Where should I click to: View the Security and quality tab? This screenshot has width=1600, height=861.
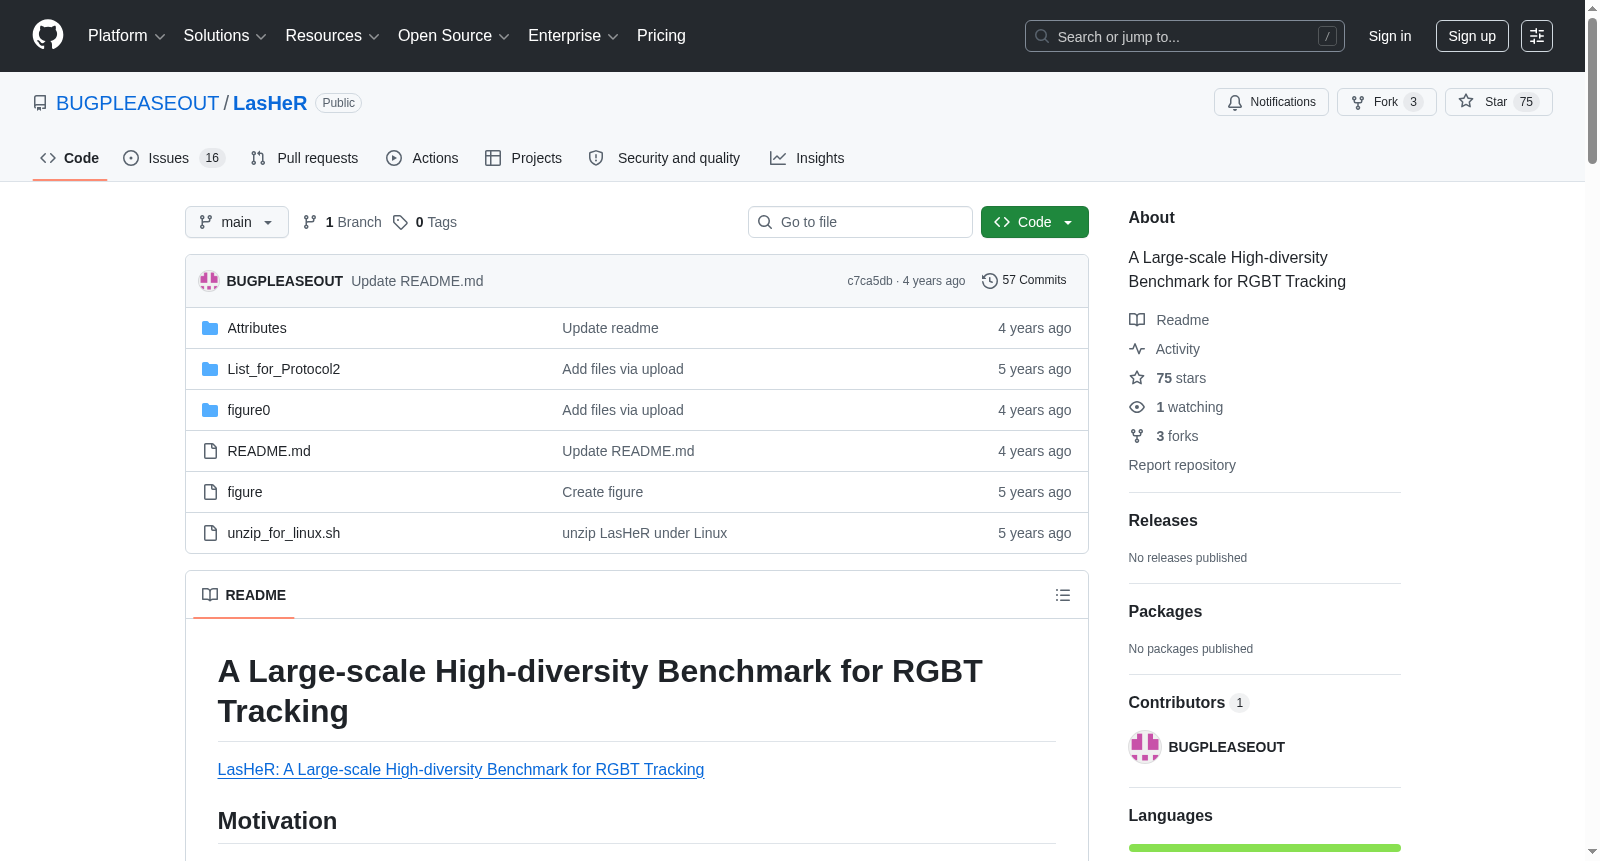point(665,158)
